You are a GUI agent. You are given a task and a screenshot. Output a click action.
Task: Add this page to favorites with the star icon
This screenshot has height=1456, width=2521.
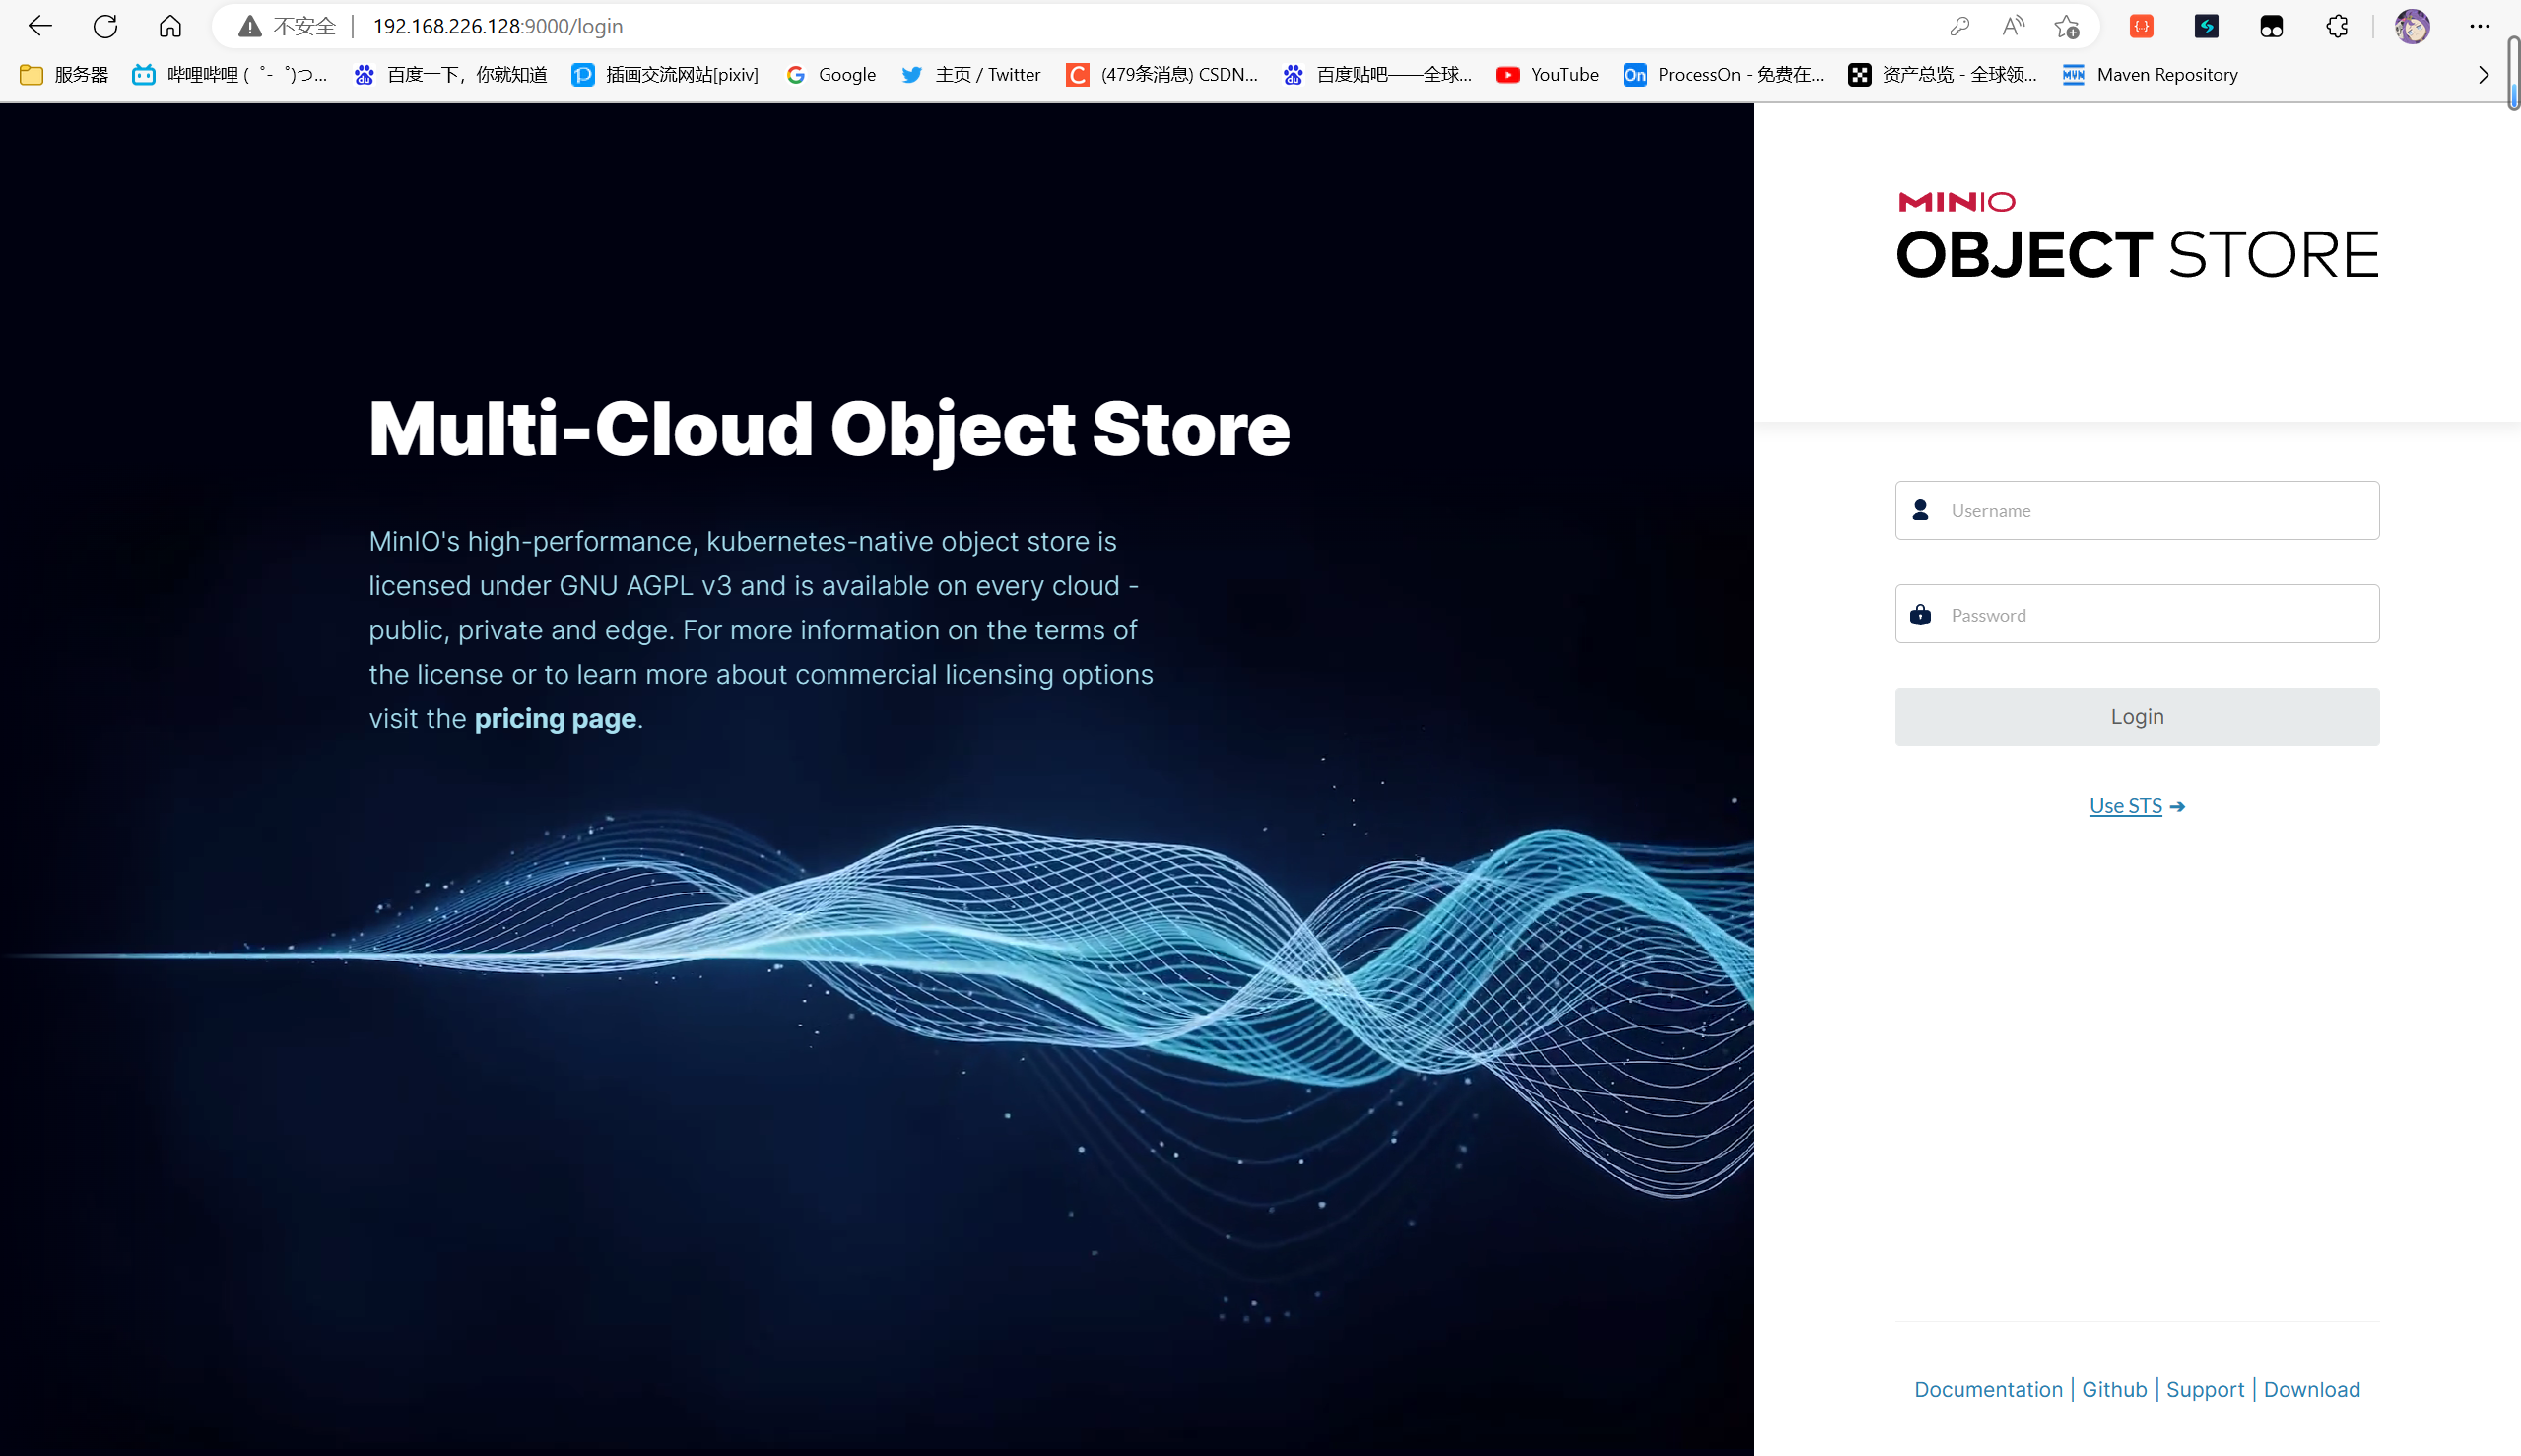2067,26
